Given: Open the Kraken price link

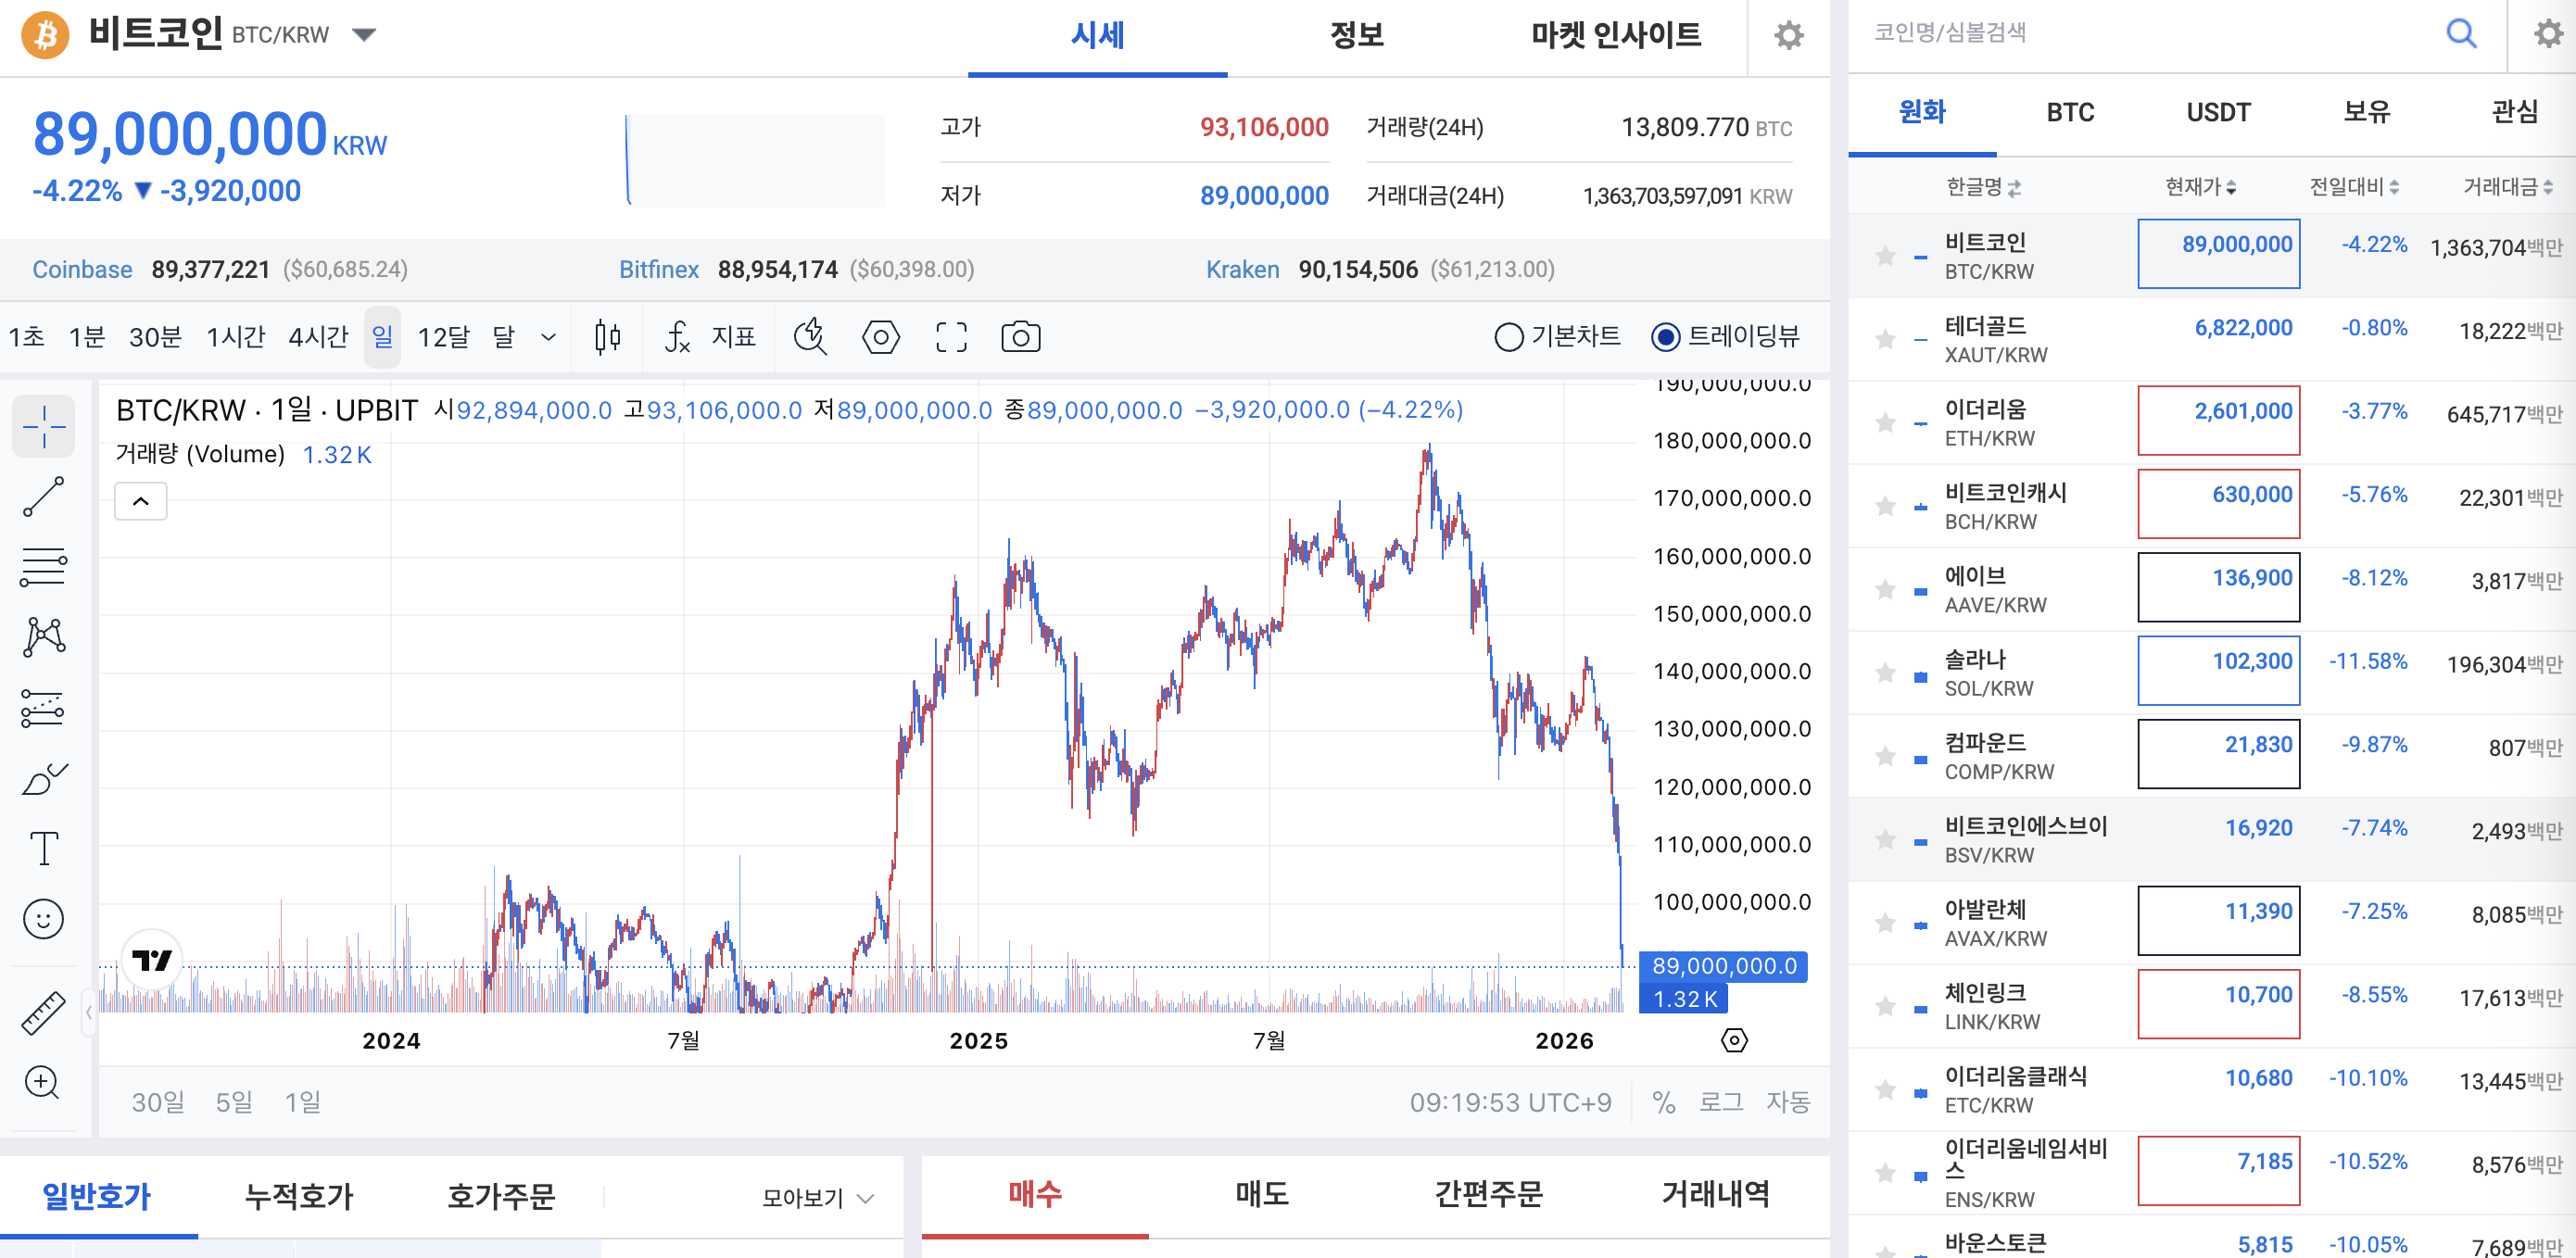Looking at the screenshot, I should (1242, 270).
